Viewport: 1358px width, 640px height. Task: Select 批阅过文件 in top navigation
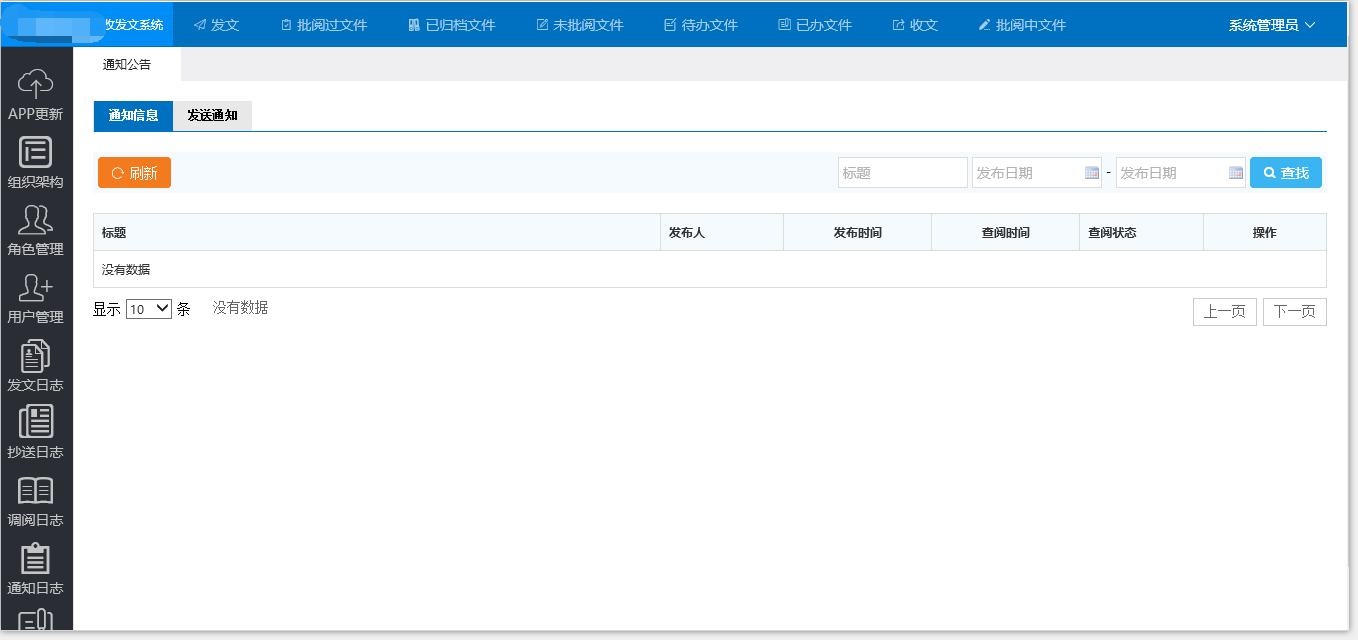pos(324,24)
